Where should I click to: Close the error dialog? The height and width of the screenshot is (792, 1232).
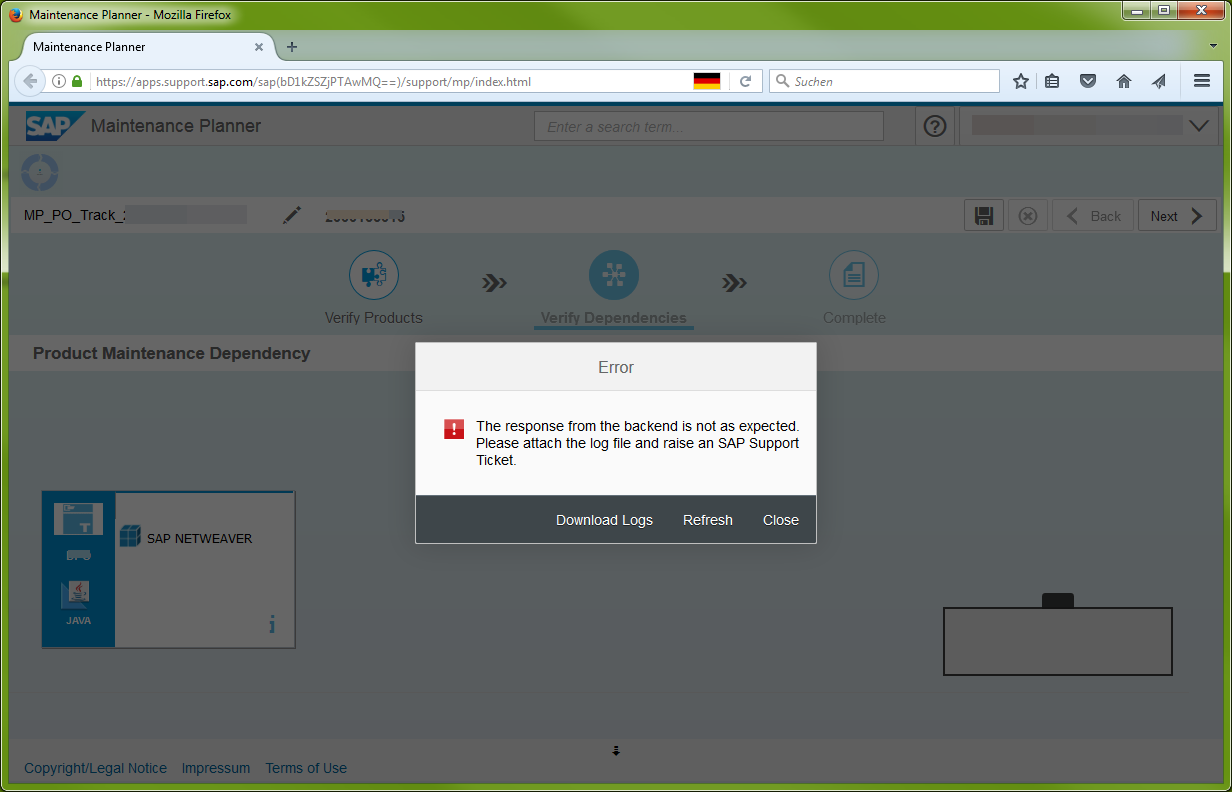[781, 520]
